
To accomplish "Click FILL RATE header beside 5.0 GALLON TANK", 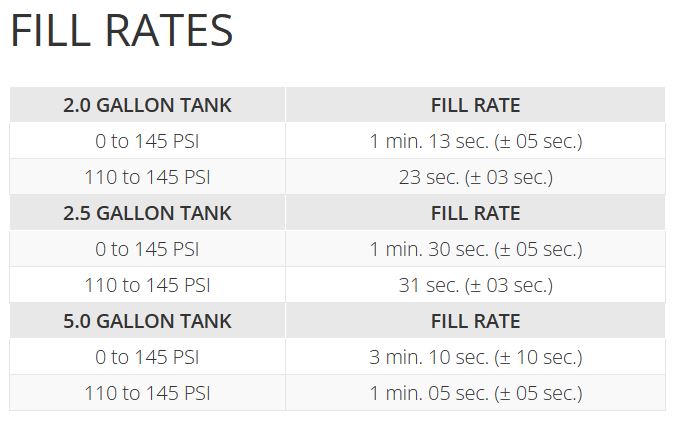I will pyautogui.click(x=475, y=321).
